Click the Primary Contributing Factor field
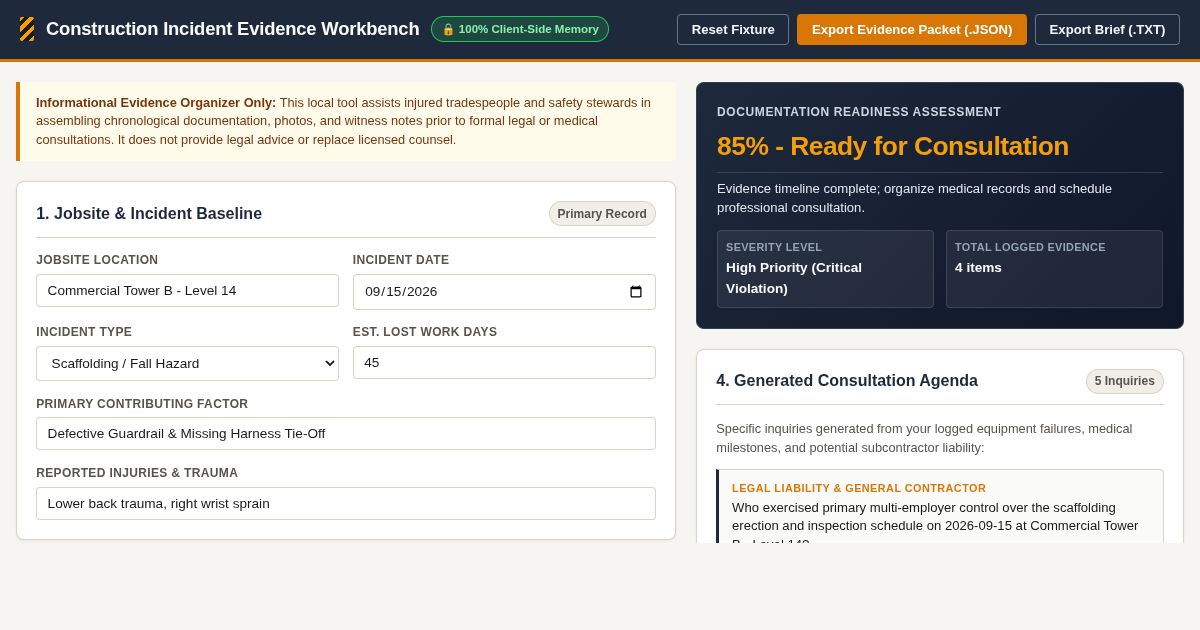Viewport: 1200px width, 630px height. coord(346,433)
